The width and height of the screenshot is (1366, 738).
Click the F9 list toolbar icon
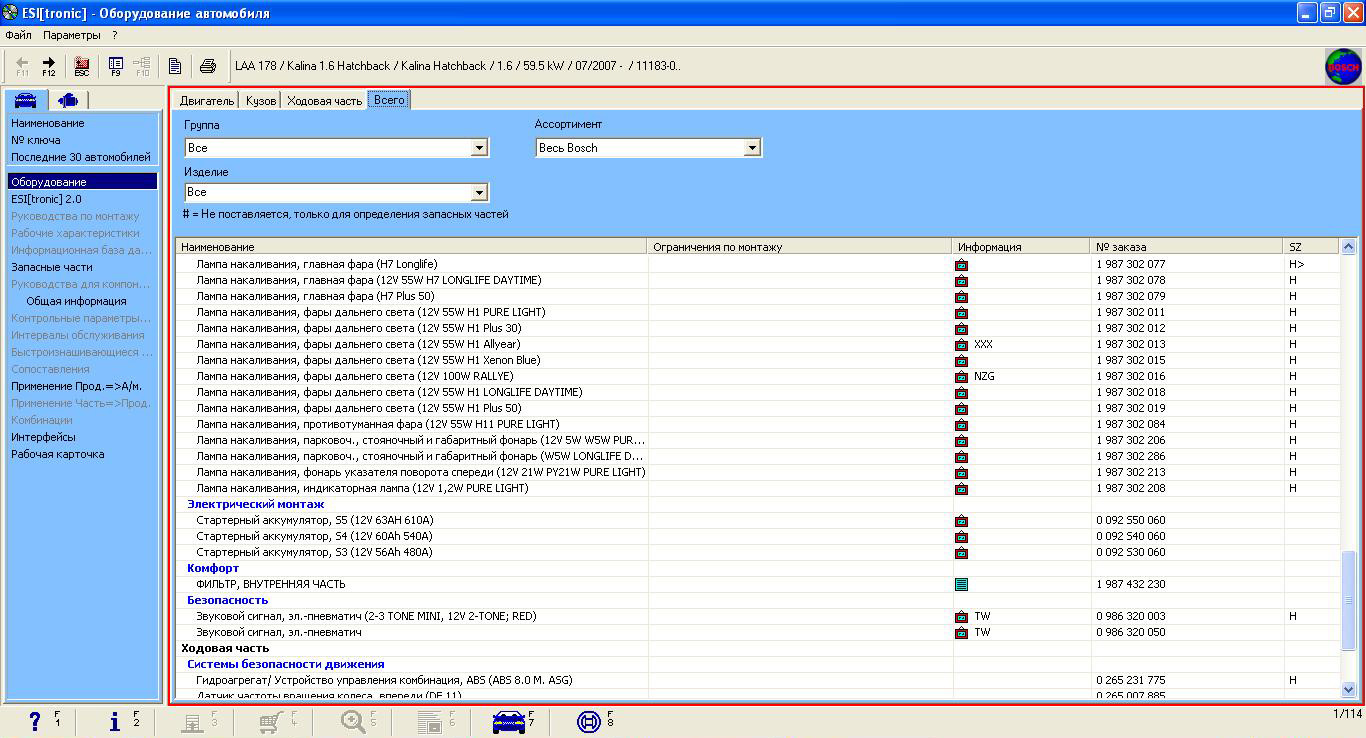pos(116,66)
